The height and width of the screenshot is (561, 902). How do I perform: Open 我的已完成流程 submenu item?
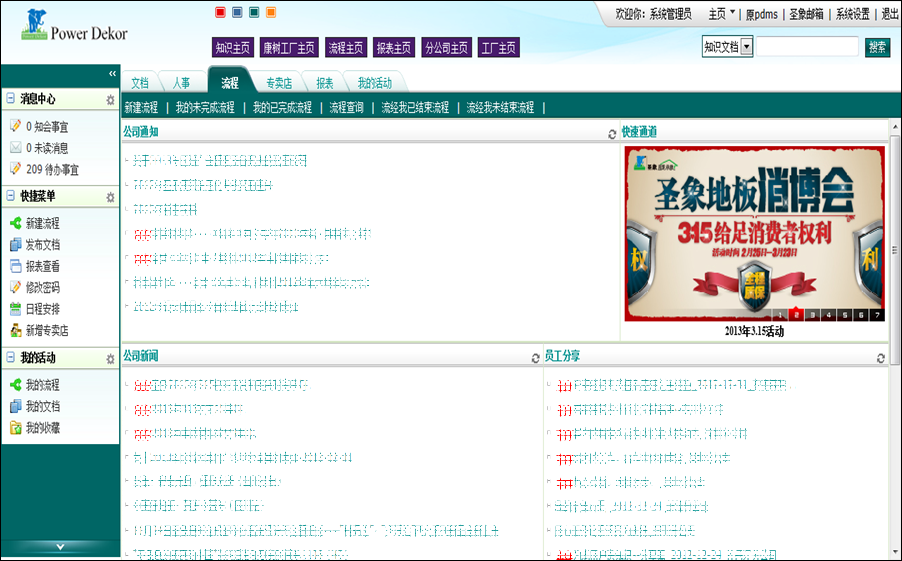282,108
